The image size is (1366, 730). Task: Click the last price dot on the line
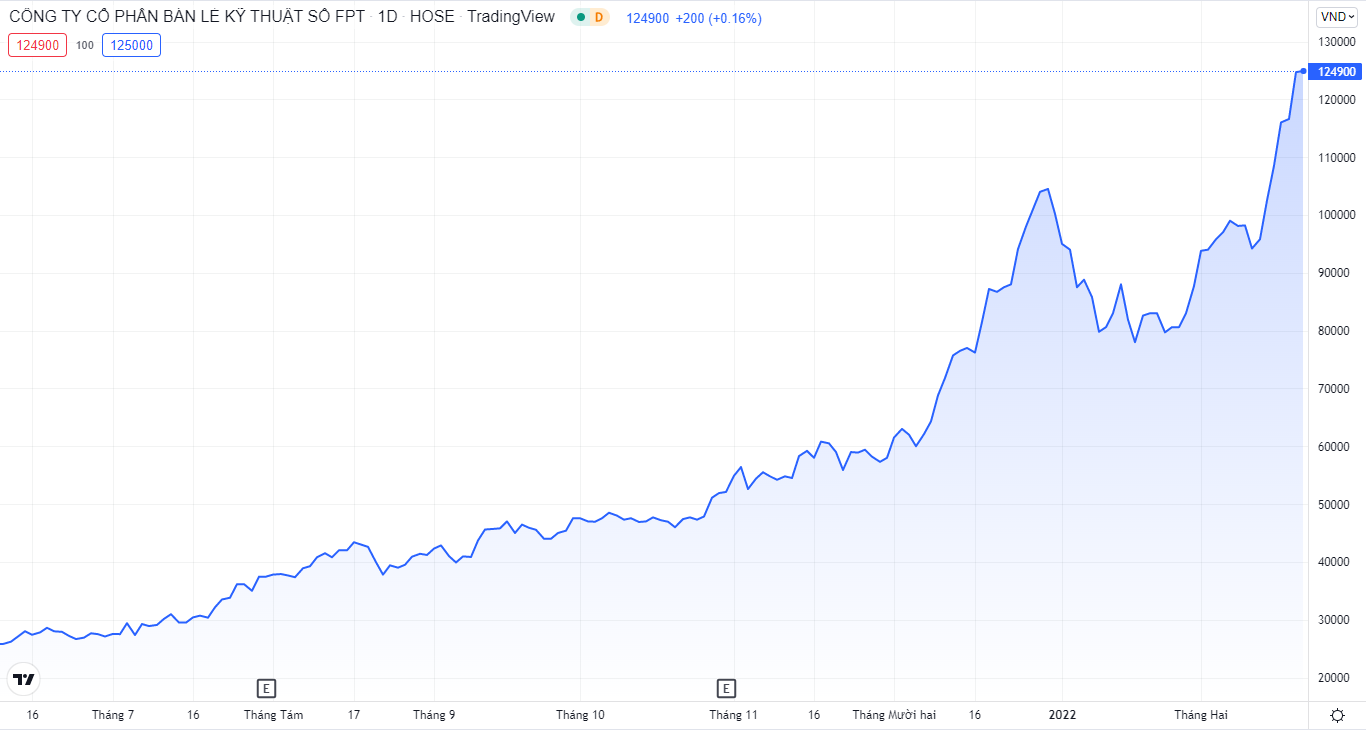coord(1302,71)
